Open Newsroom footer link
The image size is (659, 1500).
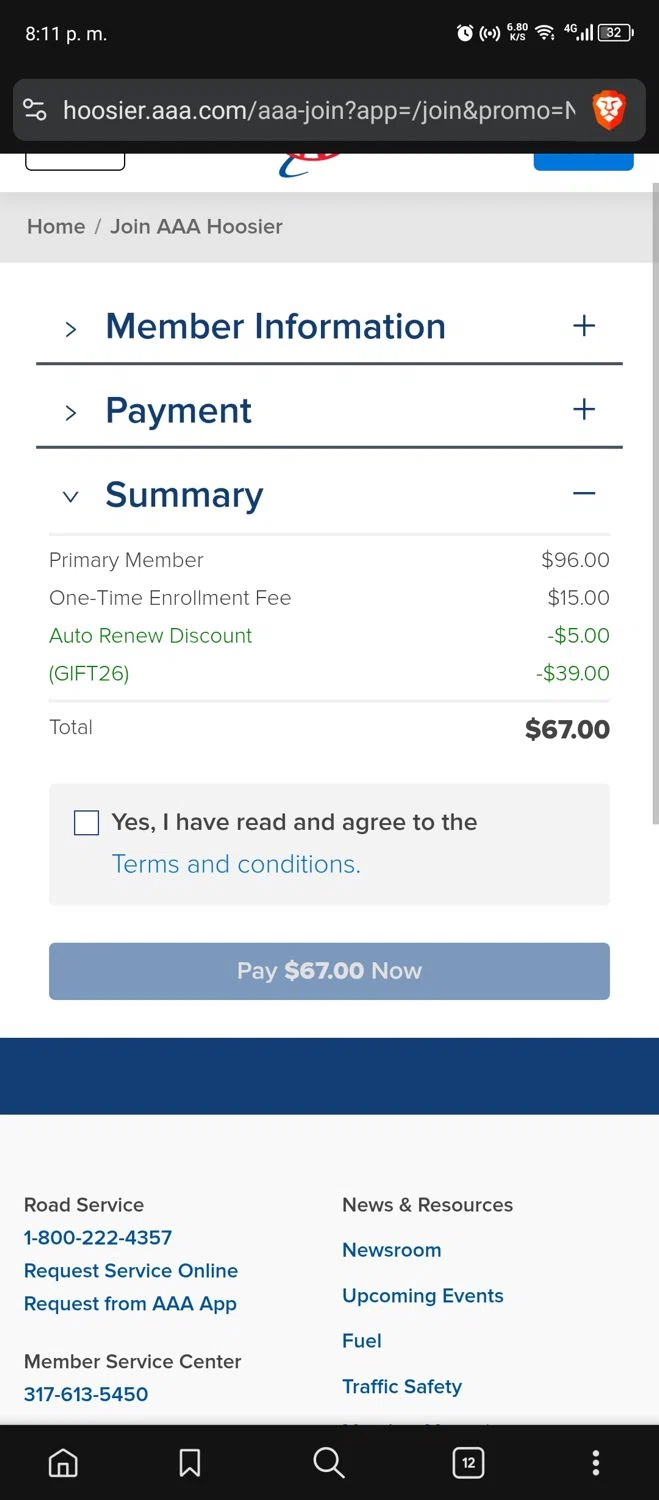391,1250
